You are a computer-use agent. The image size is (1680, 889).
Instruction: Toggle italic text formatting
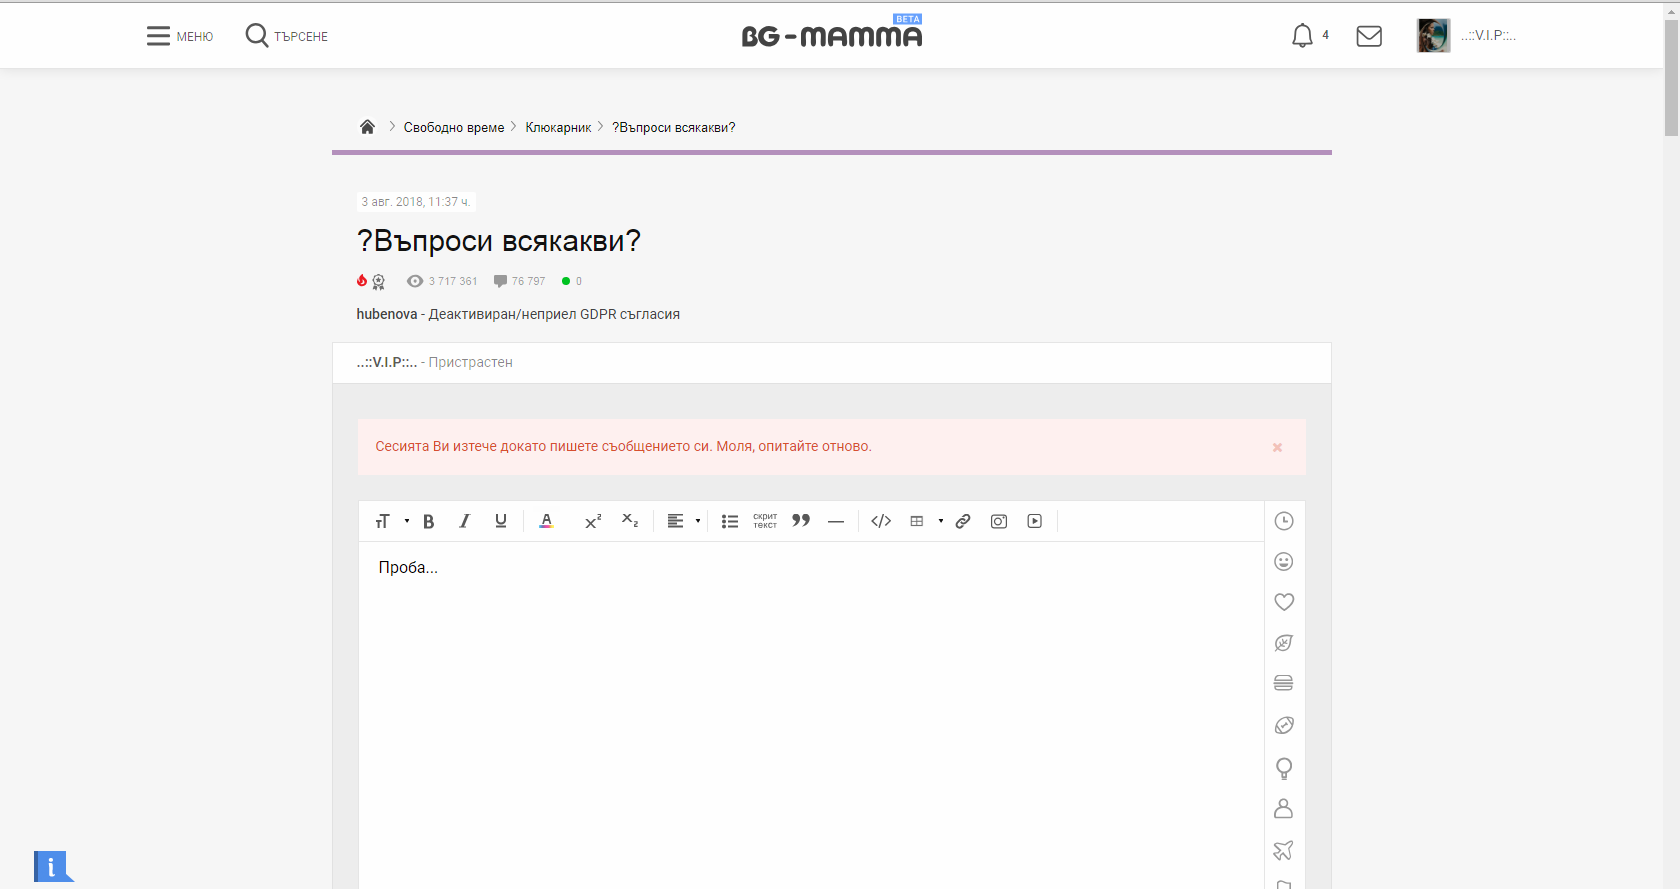(x=464, y=521)
